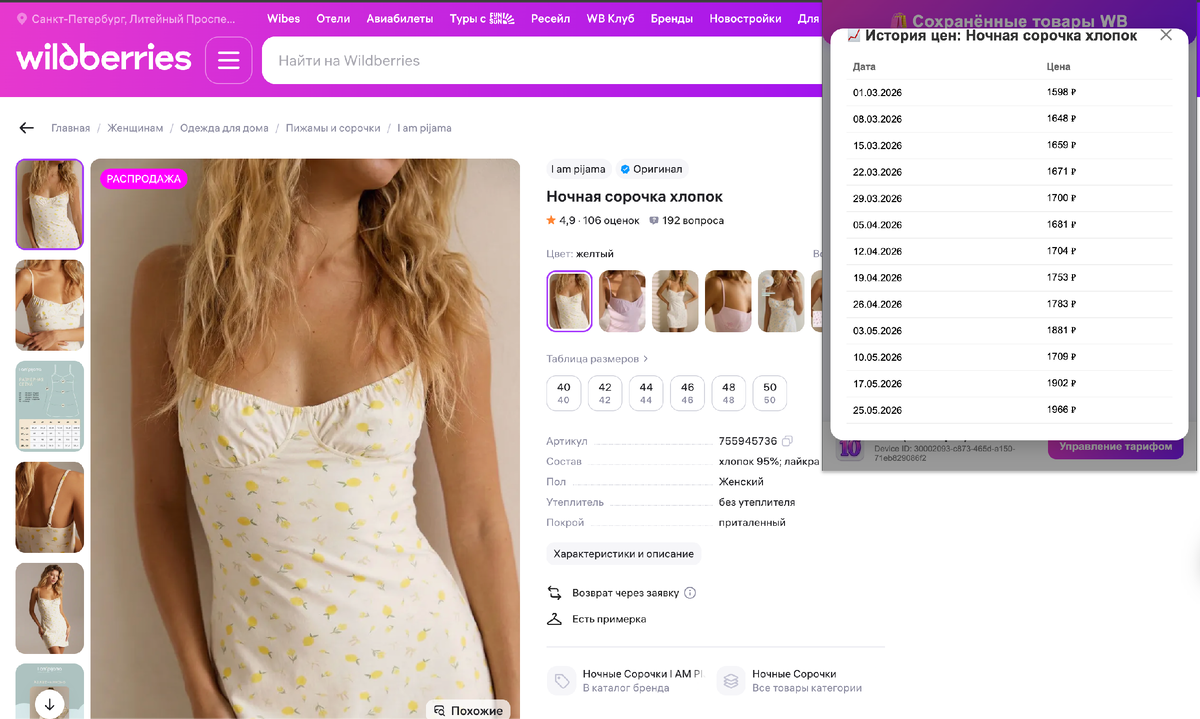Go to I am pijama breadcrumb
Image resolution: width=1200 pixels, height=719 pixels.
pyautogui.click(x=424, y=128)
